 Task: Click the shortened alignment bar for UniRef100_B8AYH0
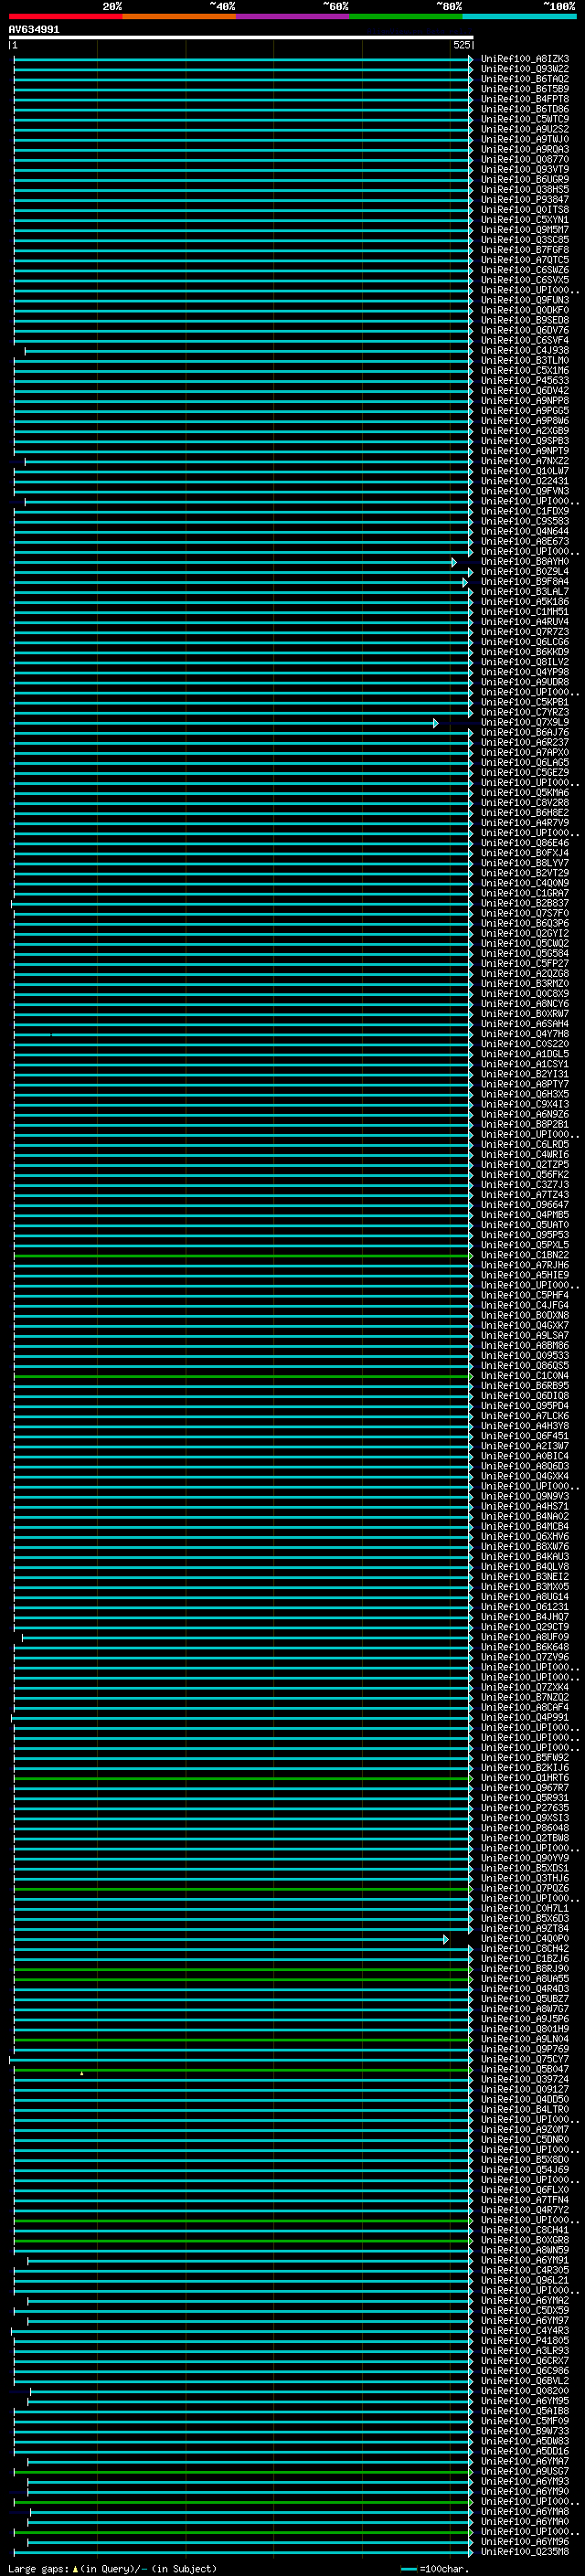tap(234, 562)
